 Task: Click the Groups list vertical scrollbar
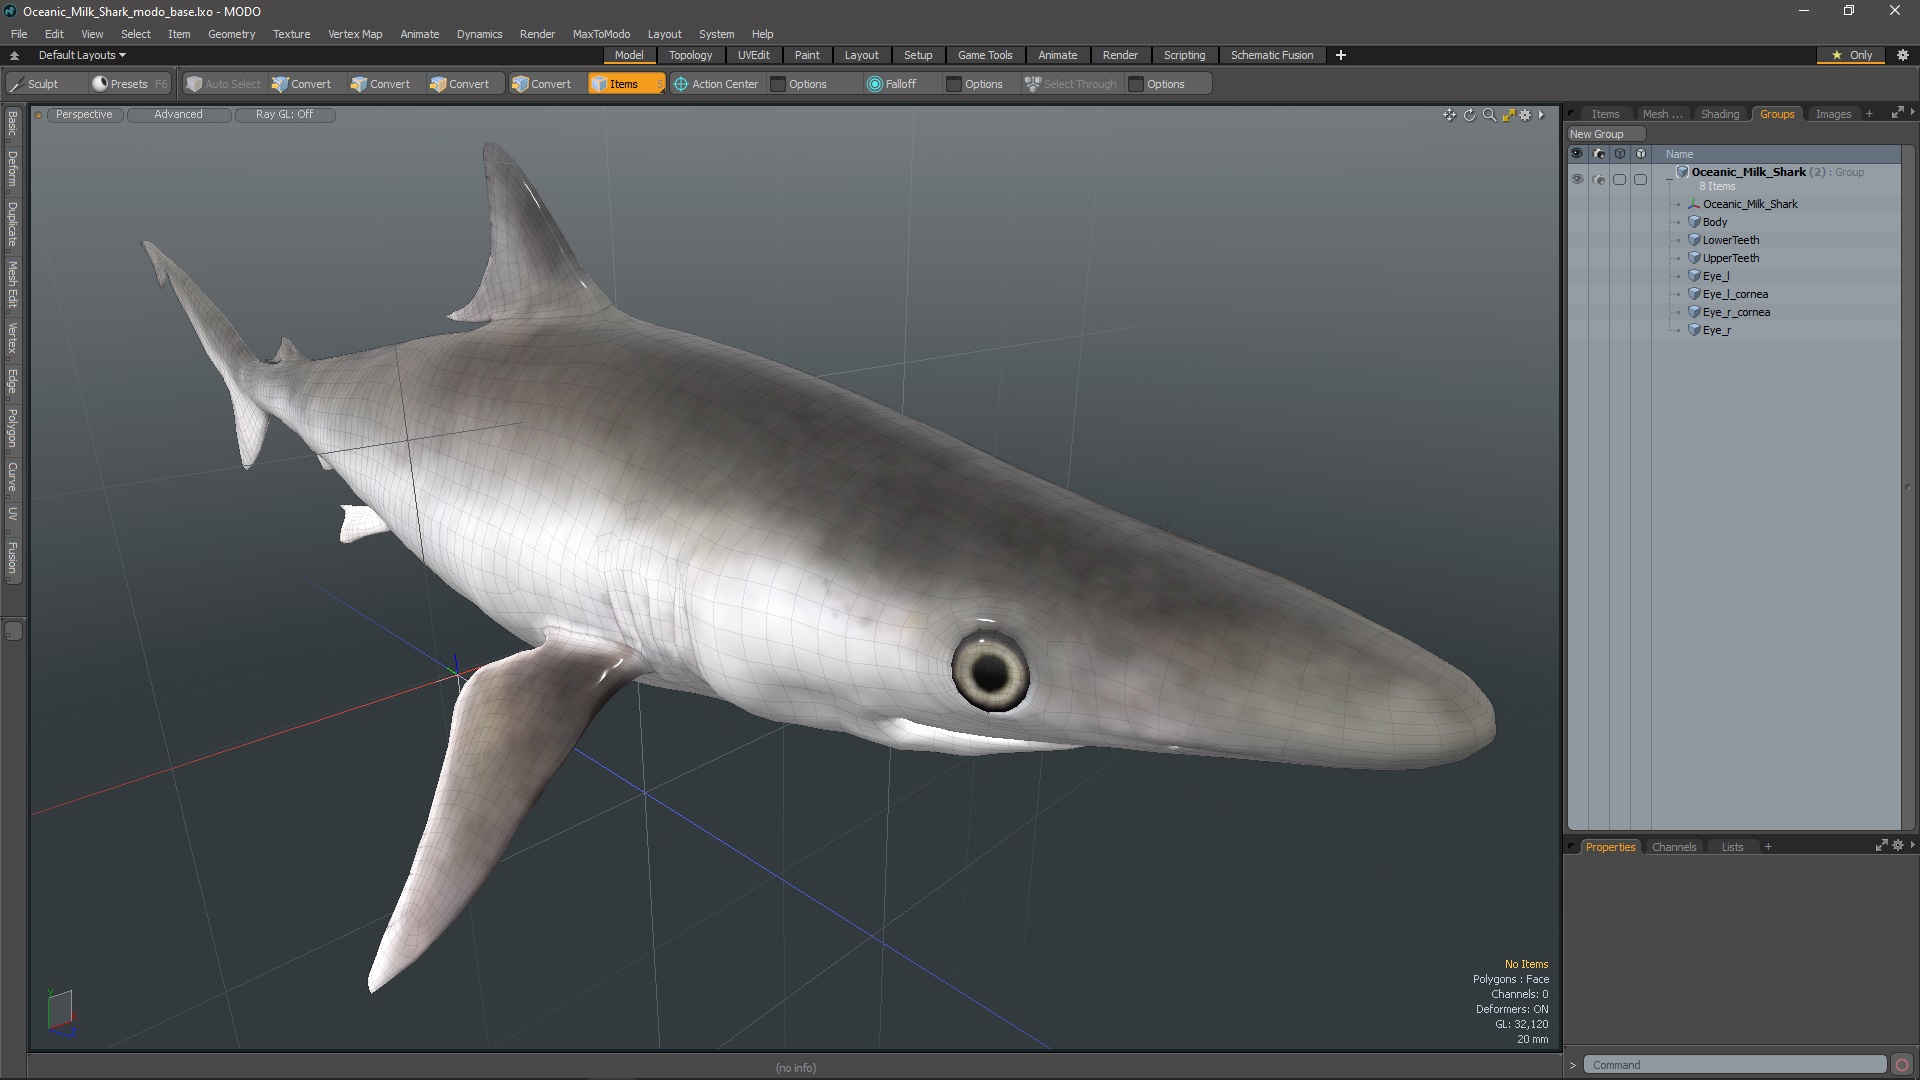[1908, 488]
